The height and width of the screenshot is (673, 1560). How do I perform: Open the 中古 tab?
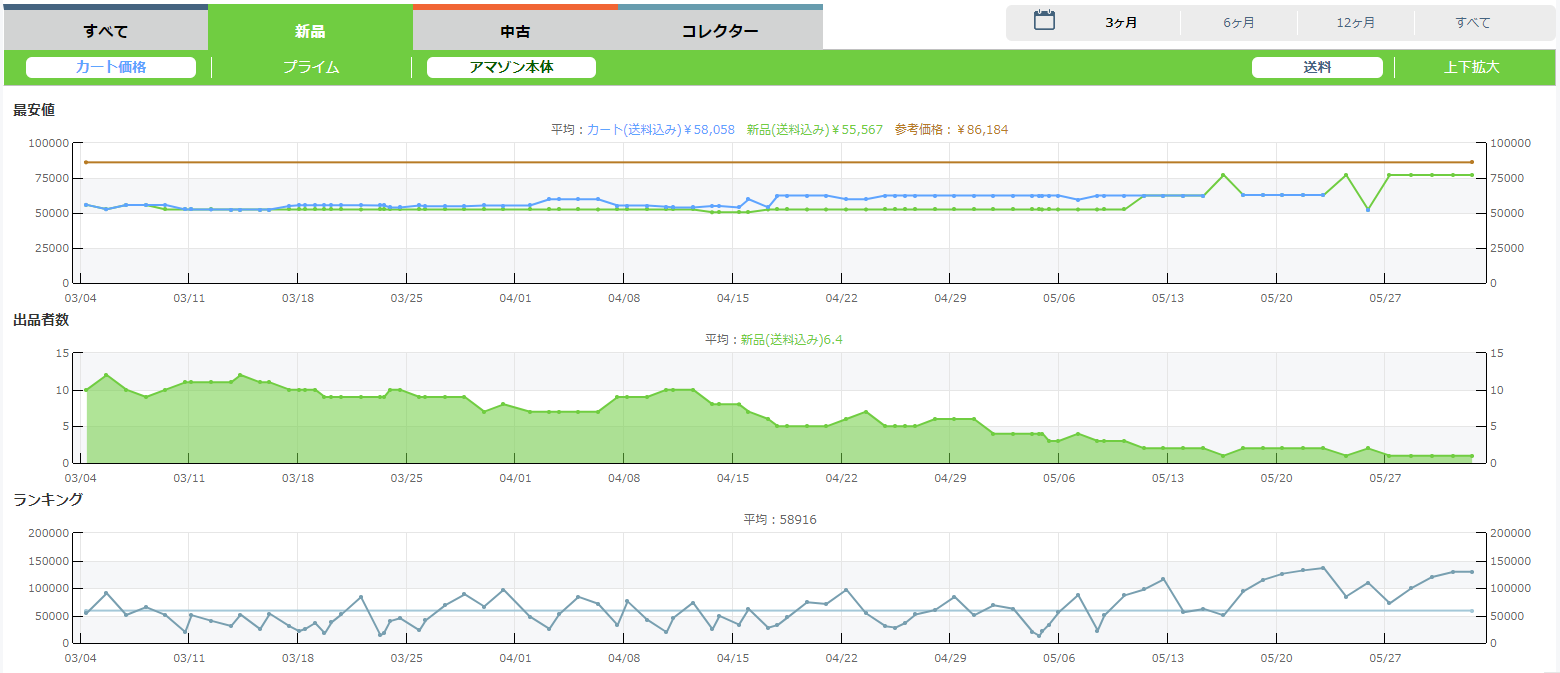(515, 30)
